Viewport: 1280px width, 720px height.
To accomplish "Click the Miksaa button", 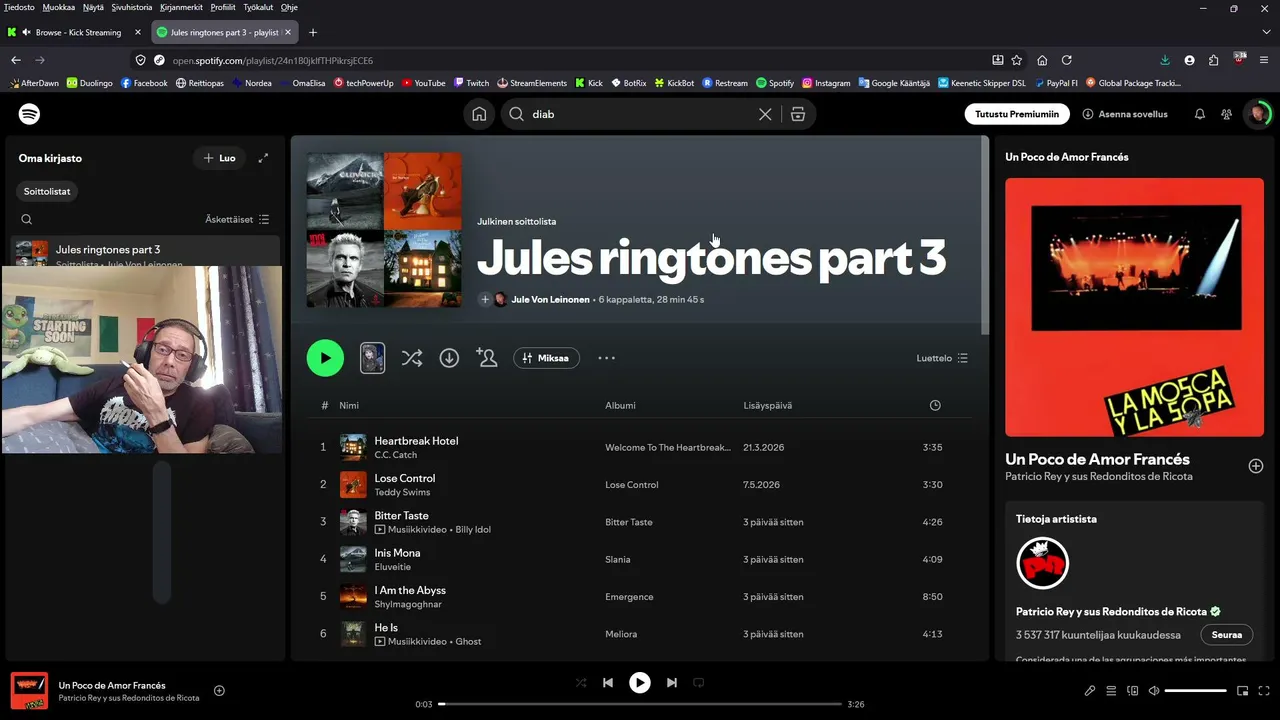I will pyautogui.click(x=546, y=358).
